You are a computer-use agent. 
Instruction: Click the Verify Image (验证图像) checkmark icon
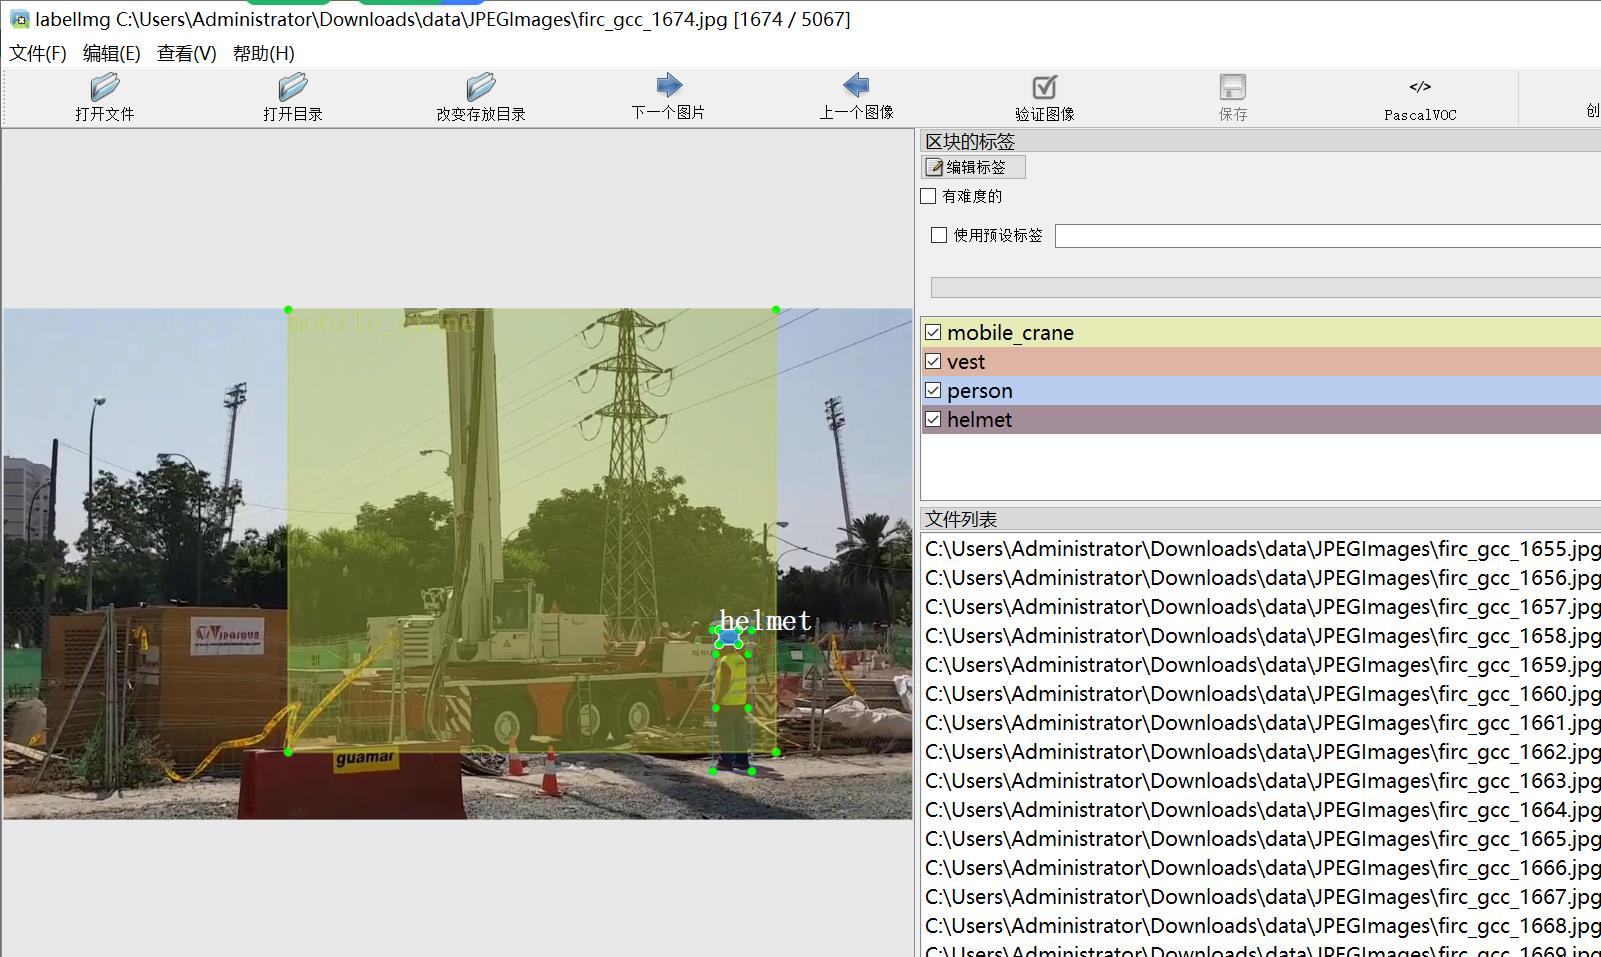1044,88
